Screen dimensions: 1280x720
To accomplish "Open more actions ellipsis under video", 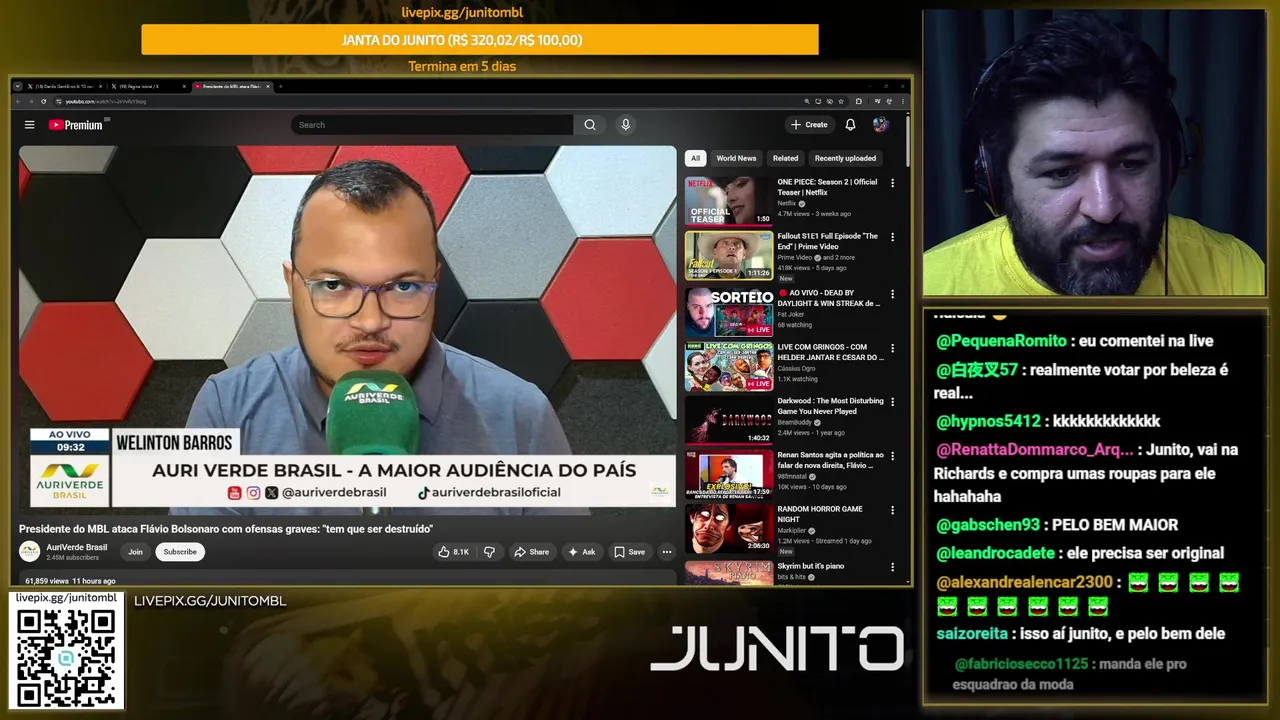I will coord(667,552).
